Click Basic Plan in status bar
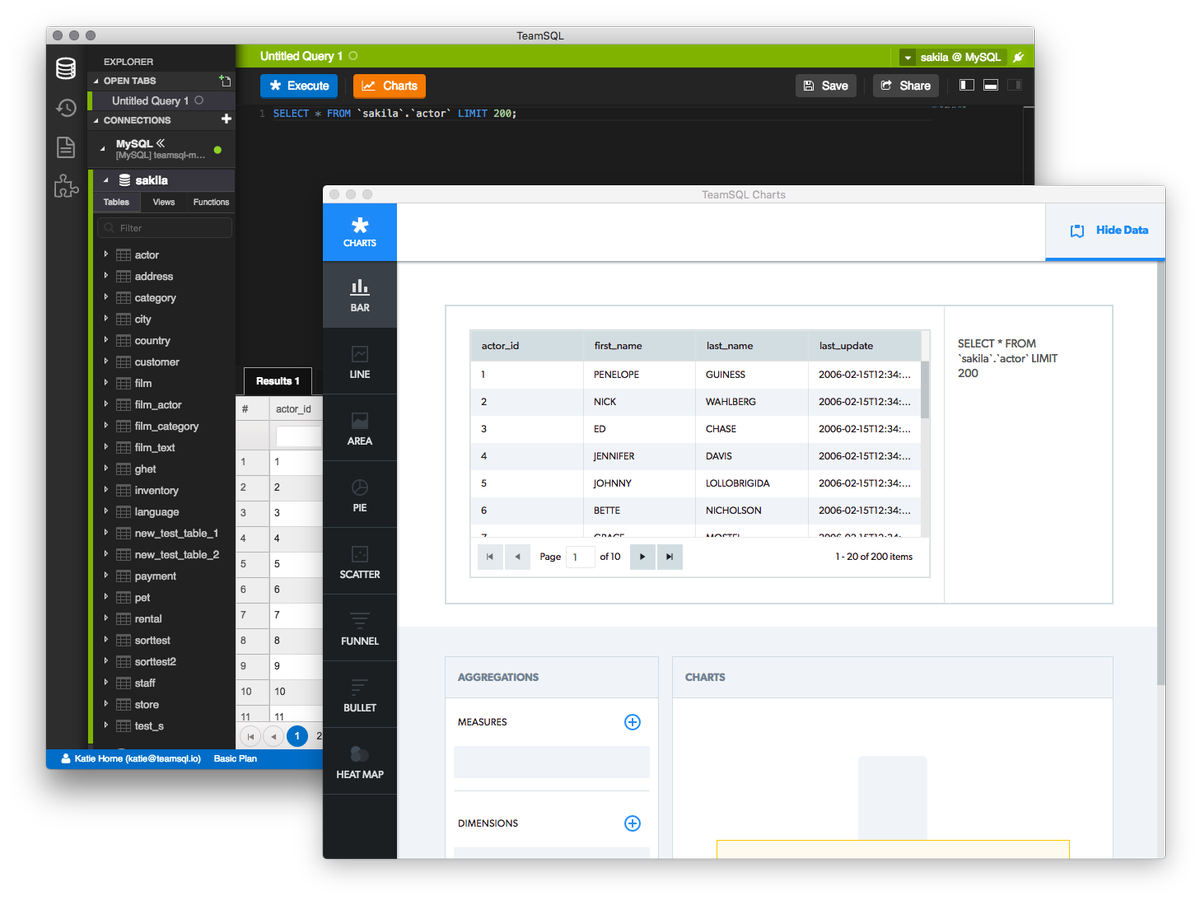 235,759
